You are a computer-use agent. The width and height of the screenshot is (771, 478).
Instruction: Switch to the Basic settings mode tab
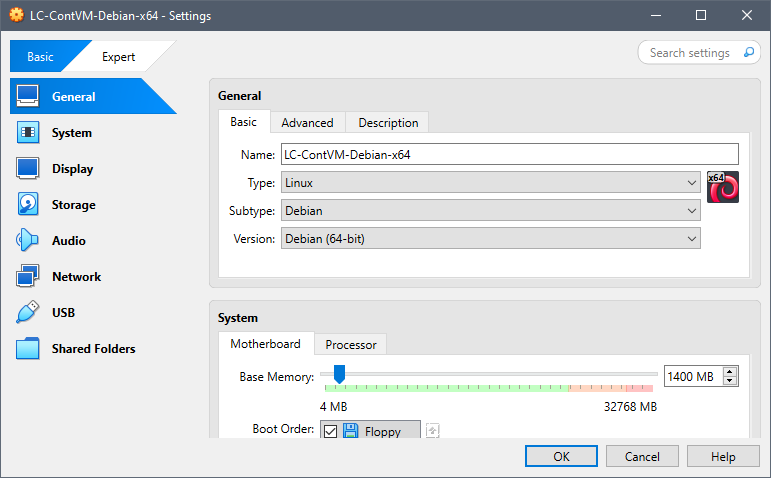40,57
